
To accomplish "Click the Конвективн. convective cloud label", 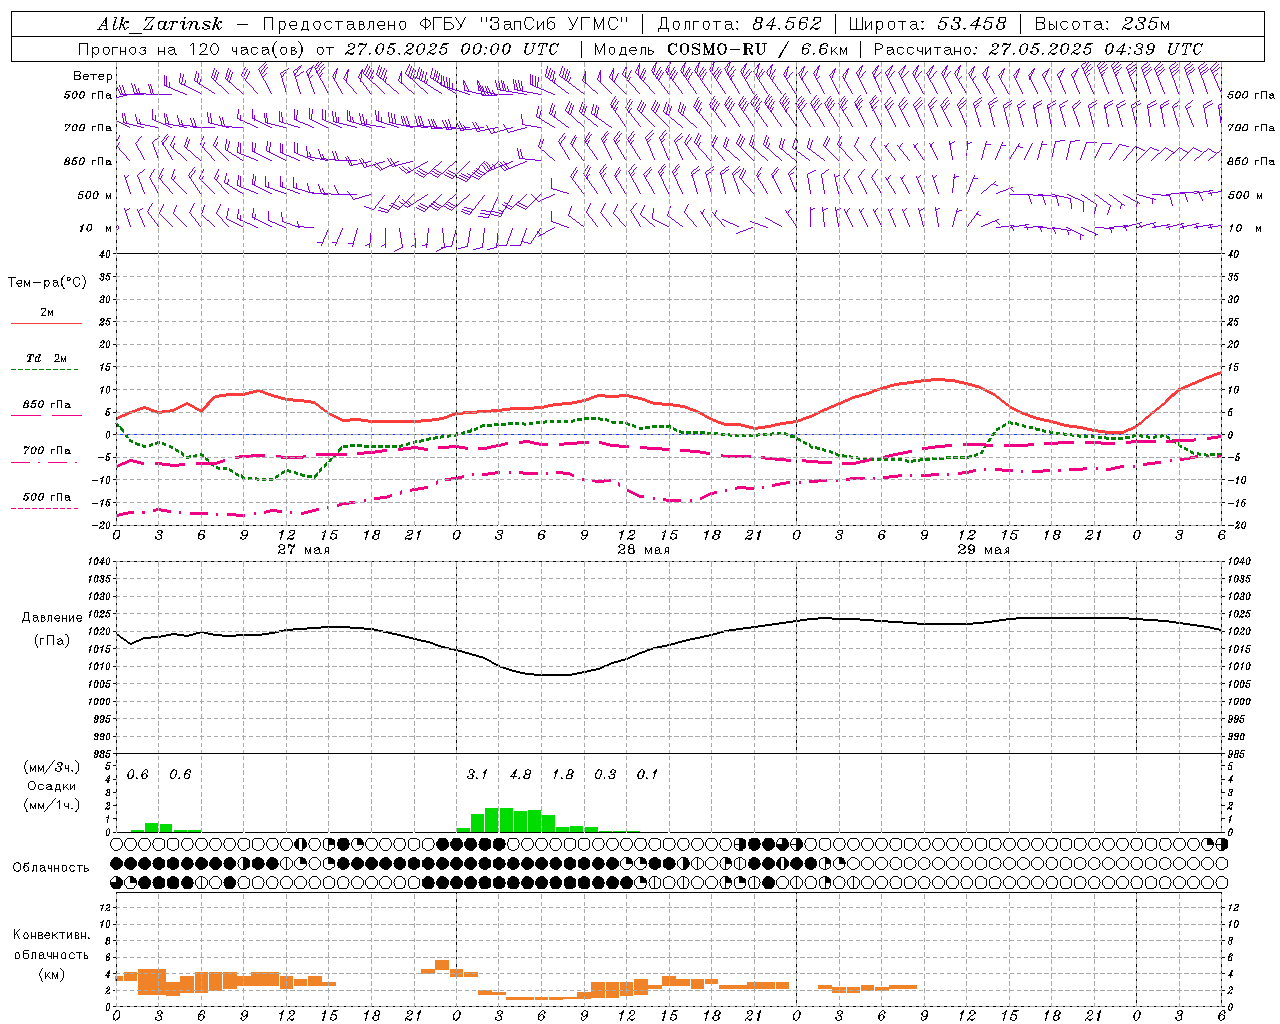I will [x=51, y=935].
